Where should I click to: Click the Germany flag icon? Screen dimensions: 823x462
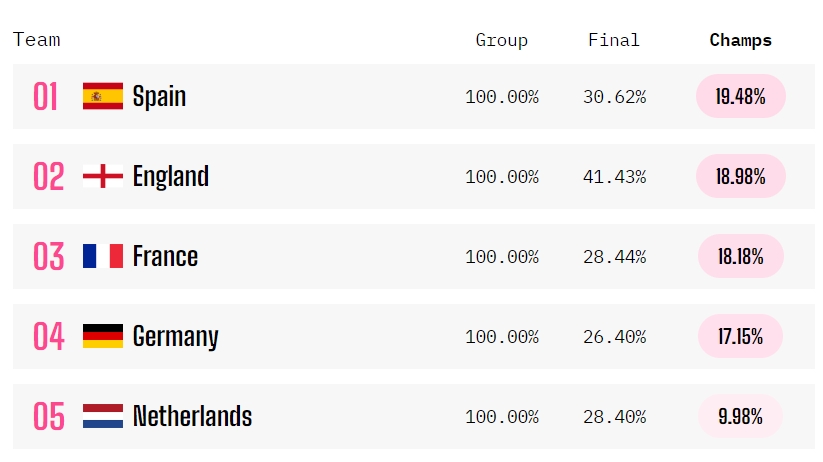point(103,336)
